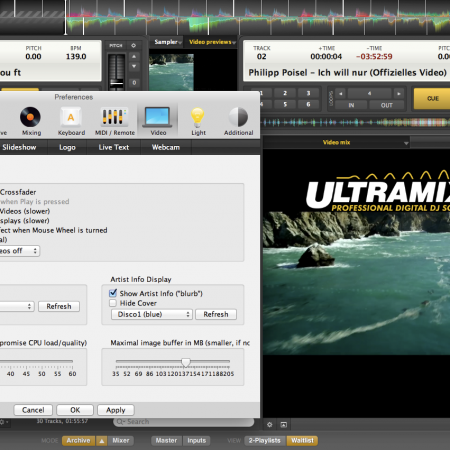
Task: Click cue point button 2
Action: 285,93
